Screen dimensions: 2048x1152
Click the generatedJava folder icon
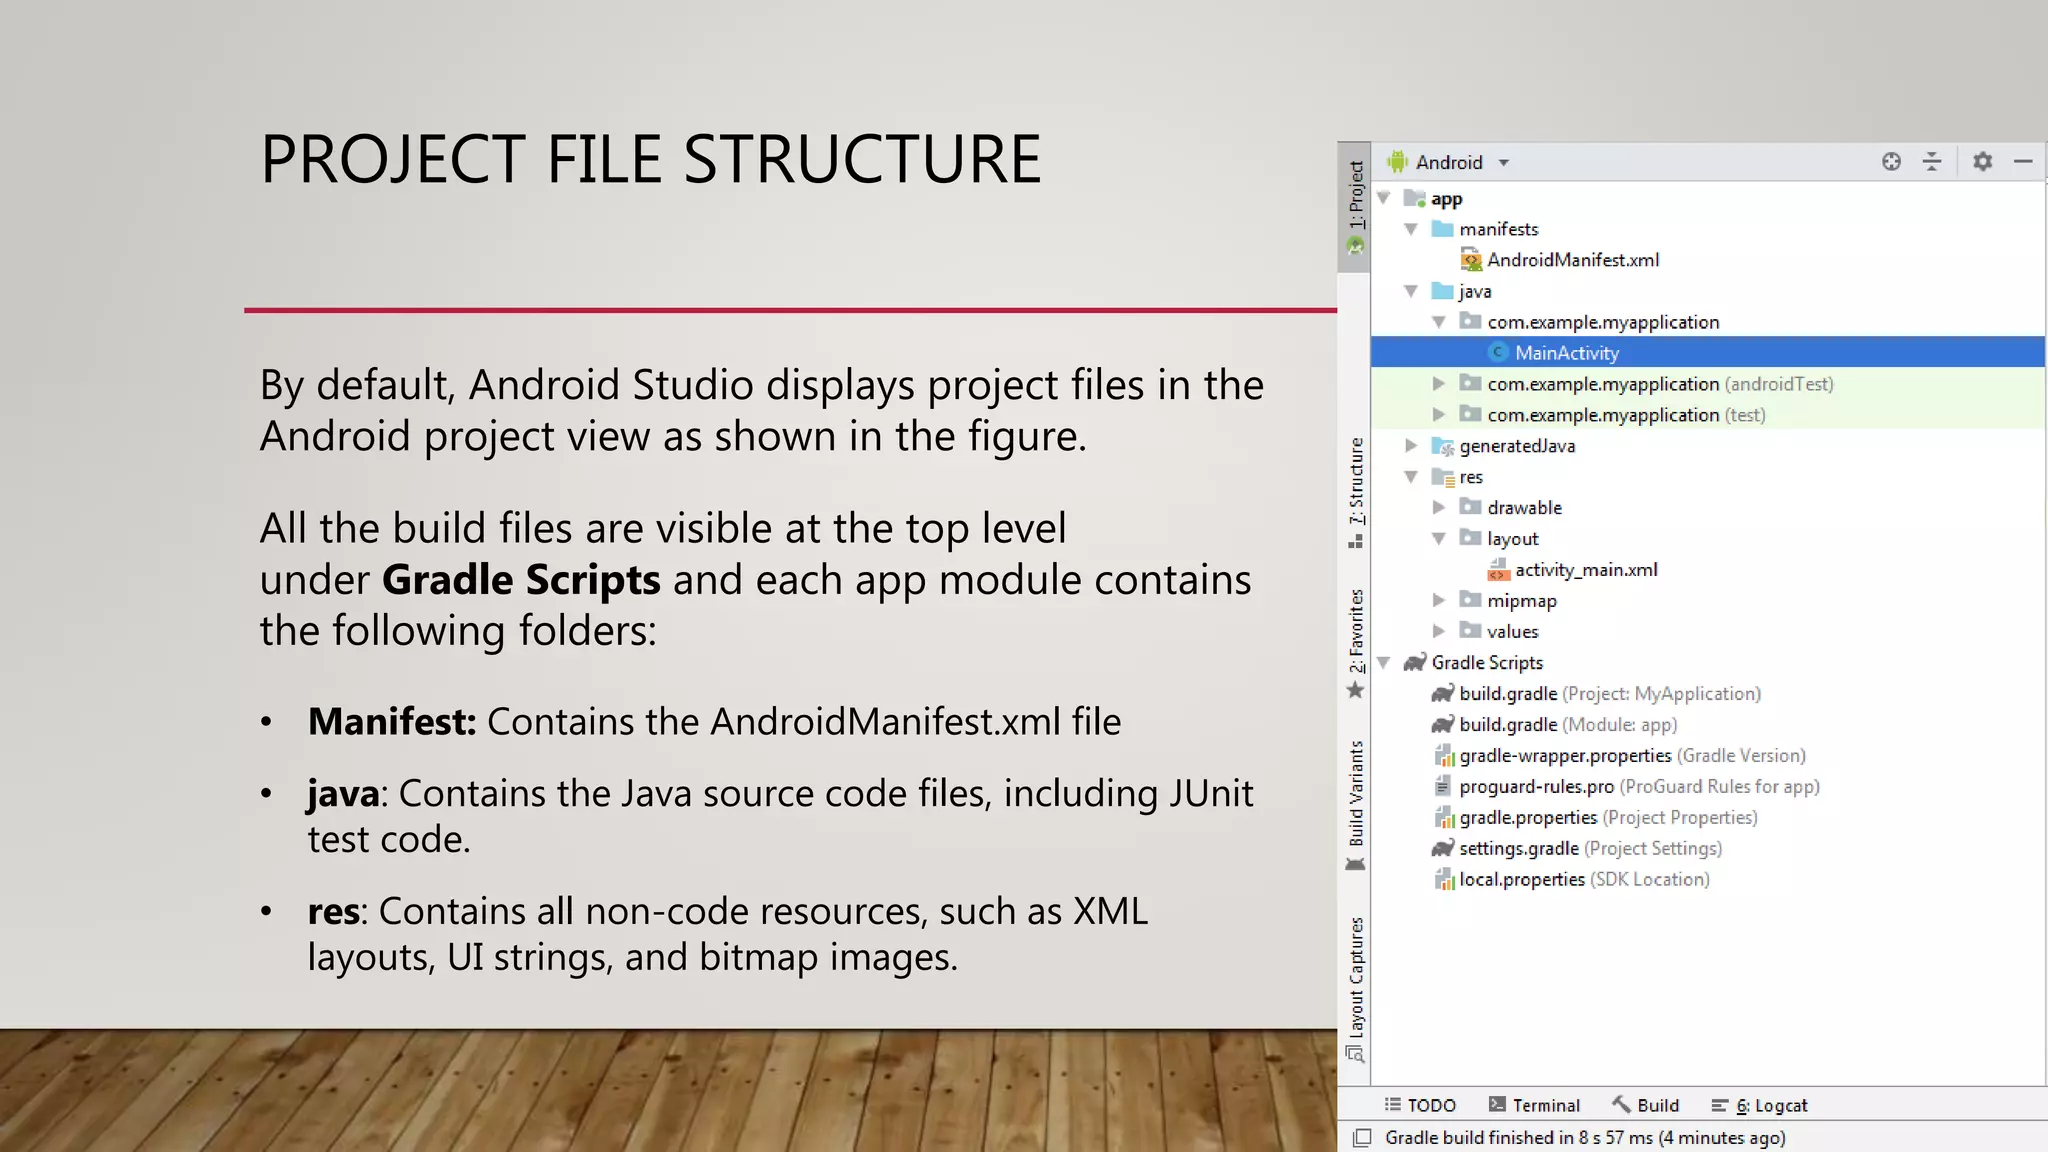1443,446
